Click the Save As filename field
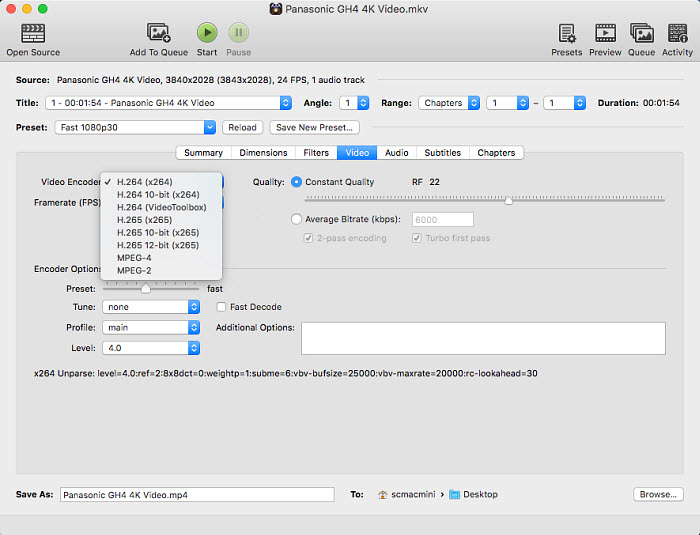 (197, 494)
